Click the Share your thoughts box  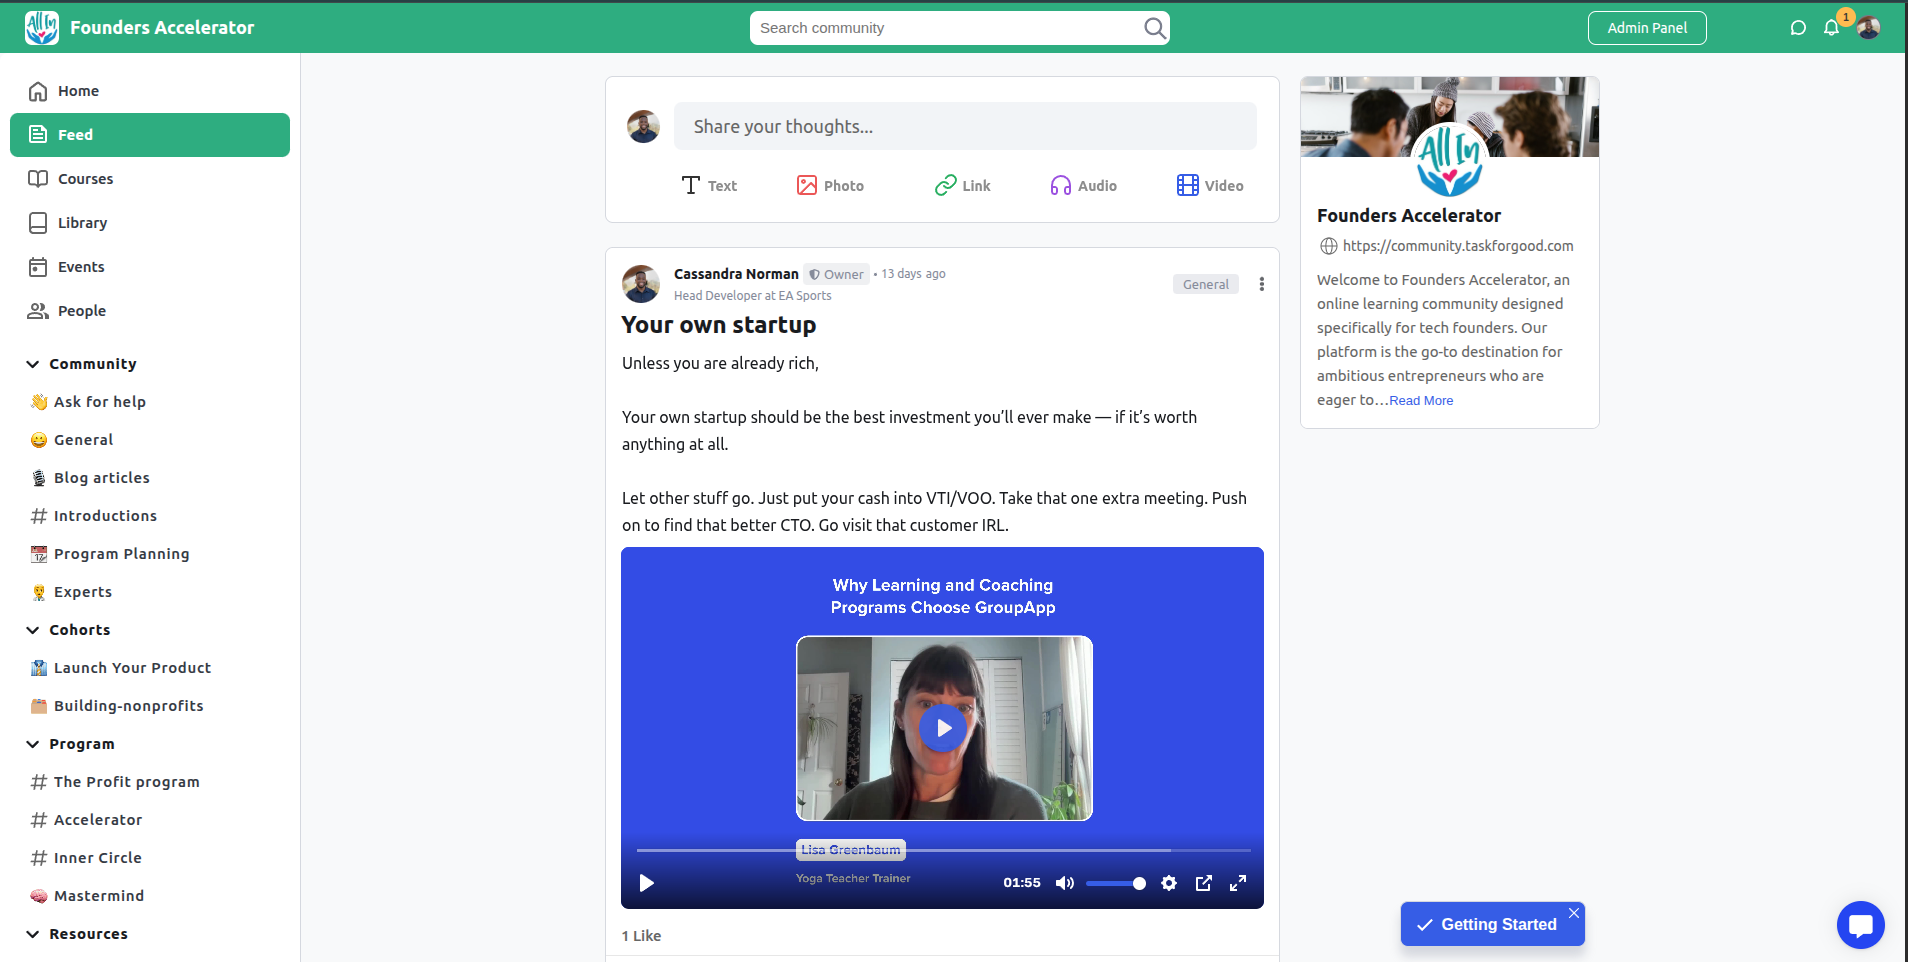(x=965, y=126)
